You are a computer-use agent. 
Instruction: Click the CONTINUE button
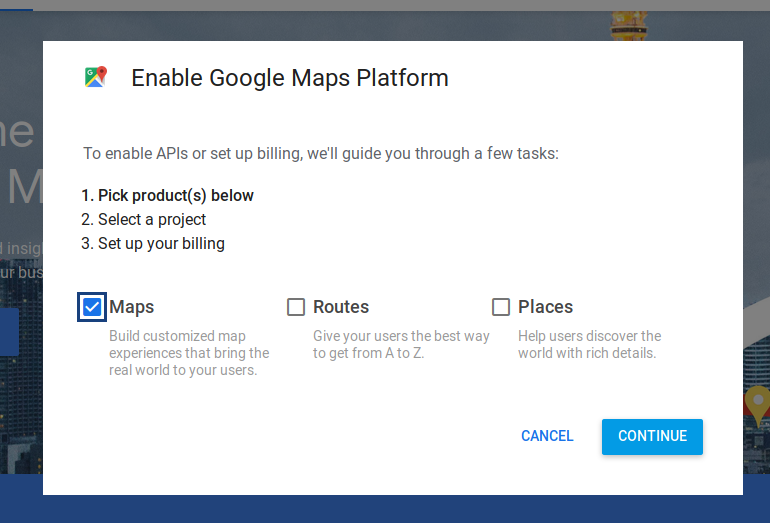tap(652, 436)
